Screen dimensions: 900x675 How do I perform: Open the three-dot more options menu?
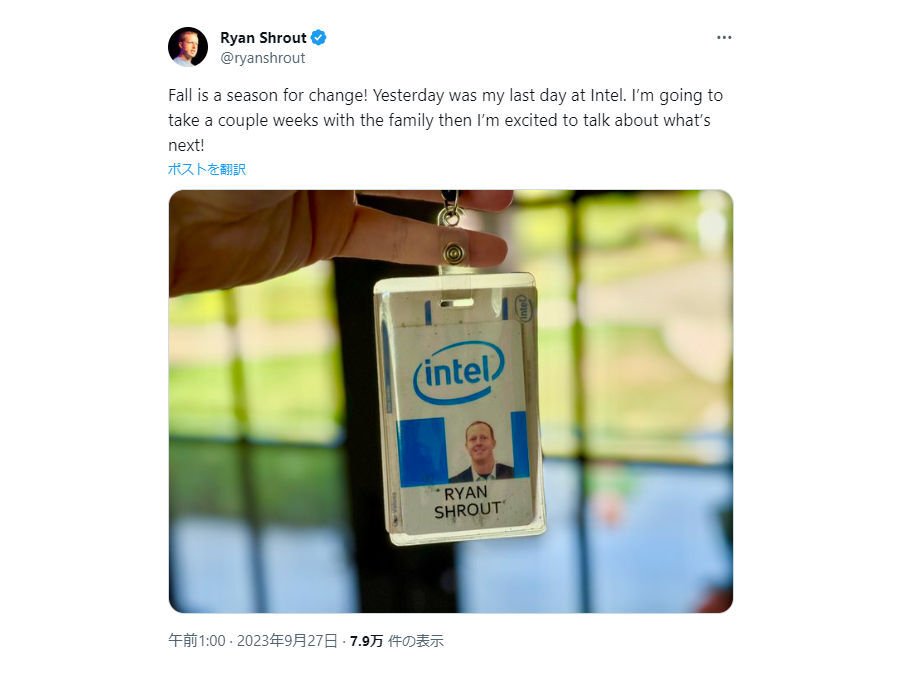tap(724, 37)
